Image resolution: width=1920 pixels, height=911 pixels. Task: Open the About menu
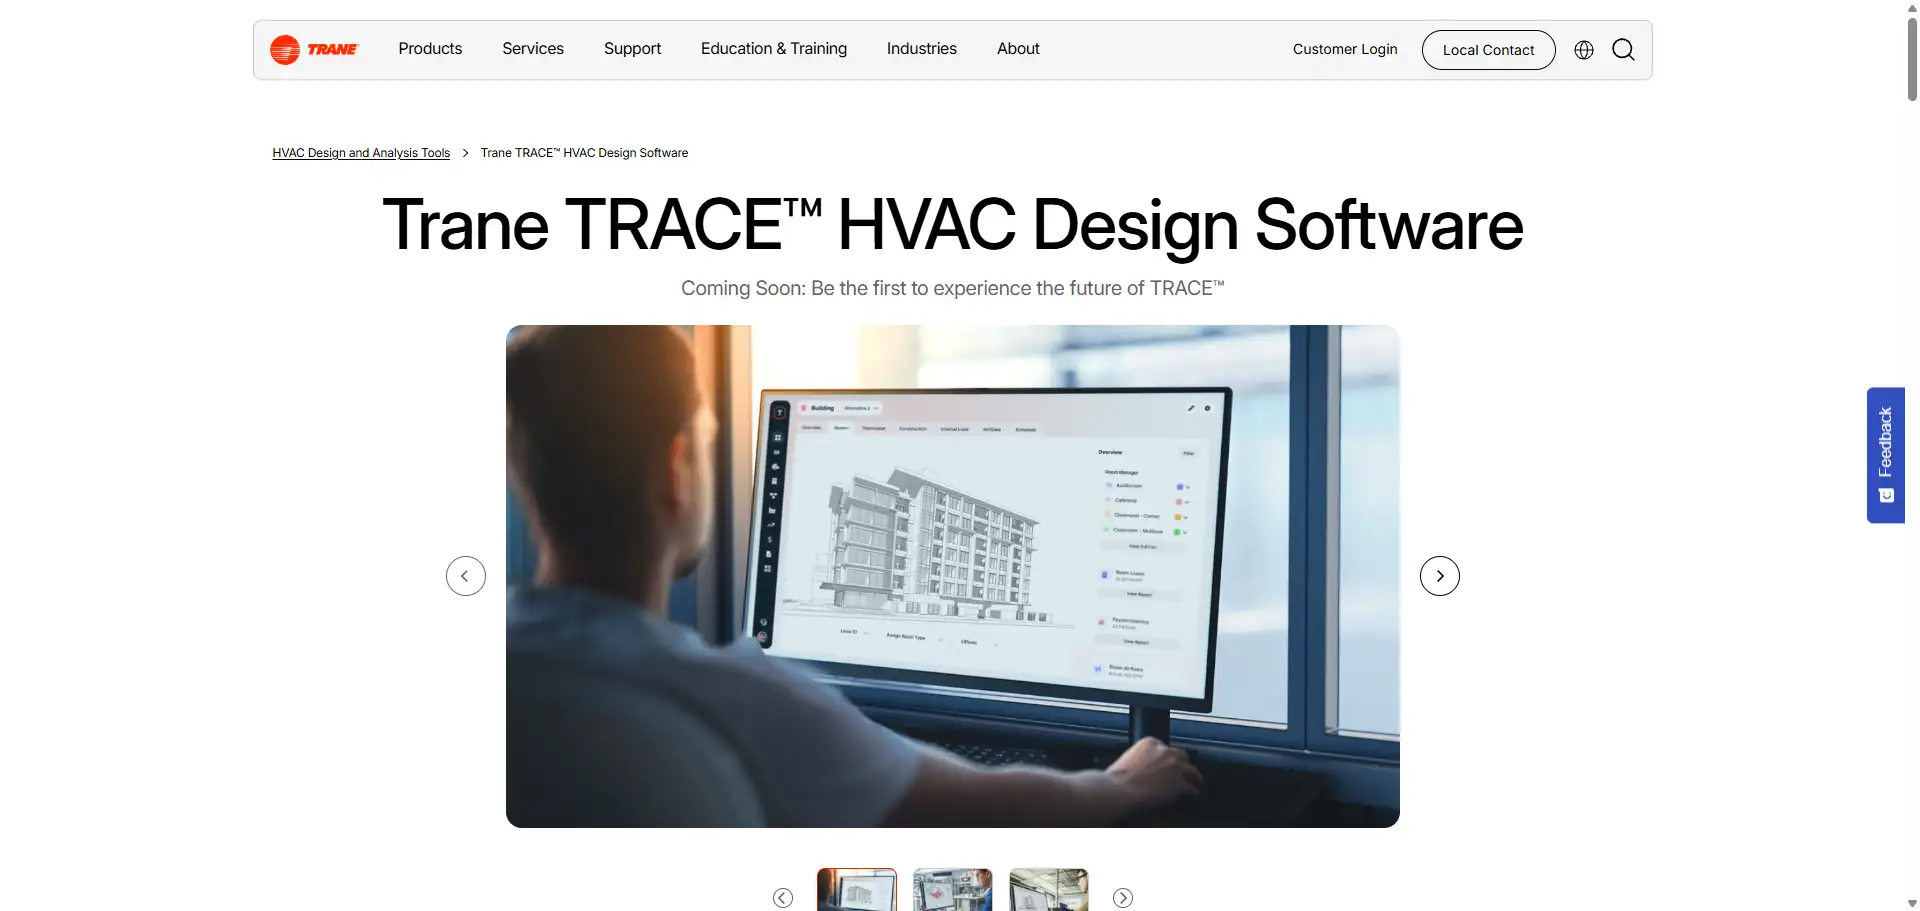1018,49
